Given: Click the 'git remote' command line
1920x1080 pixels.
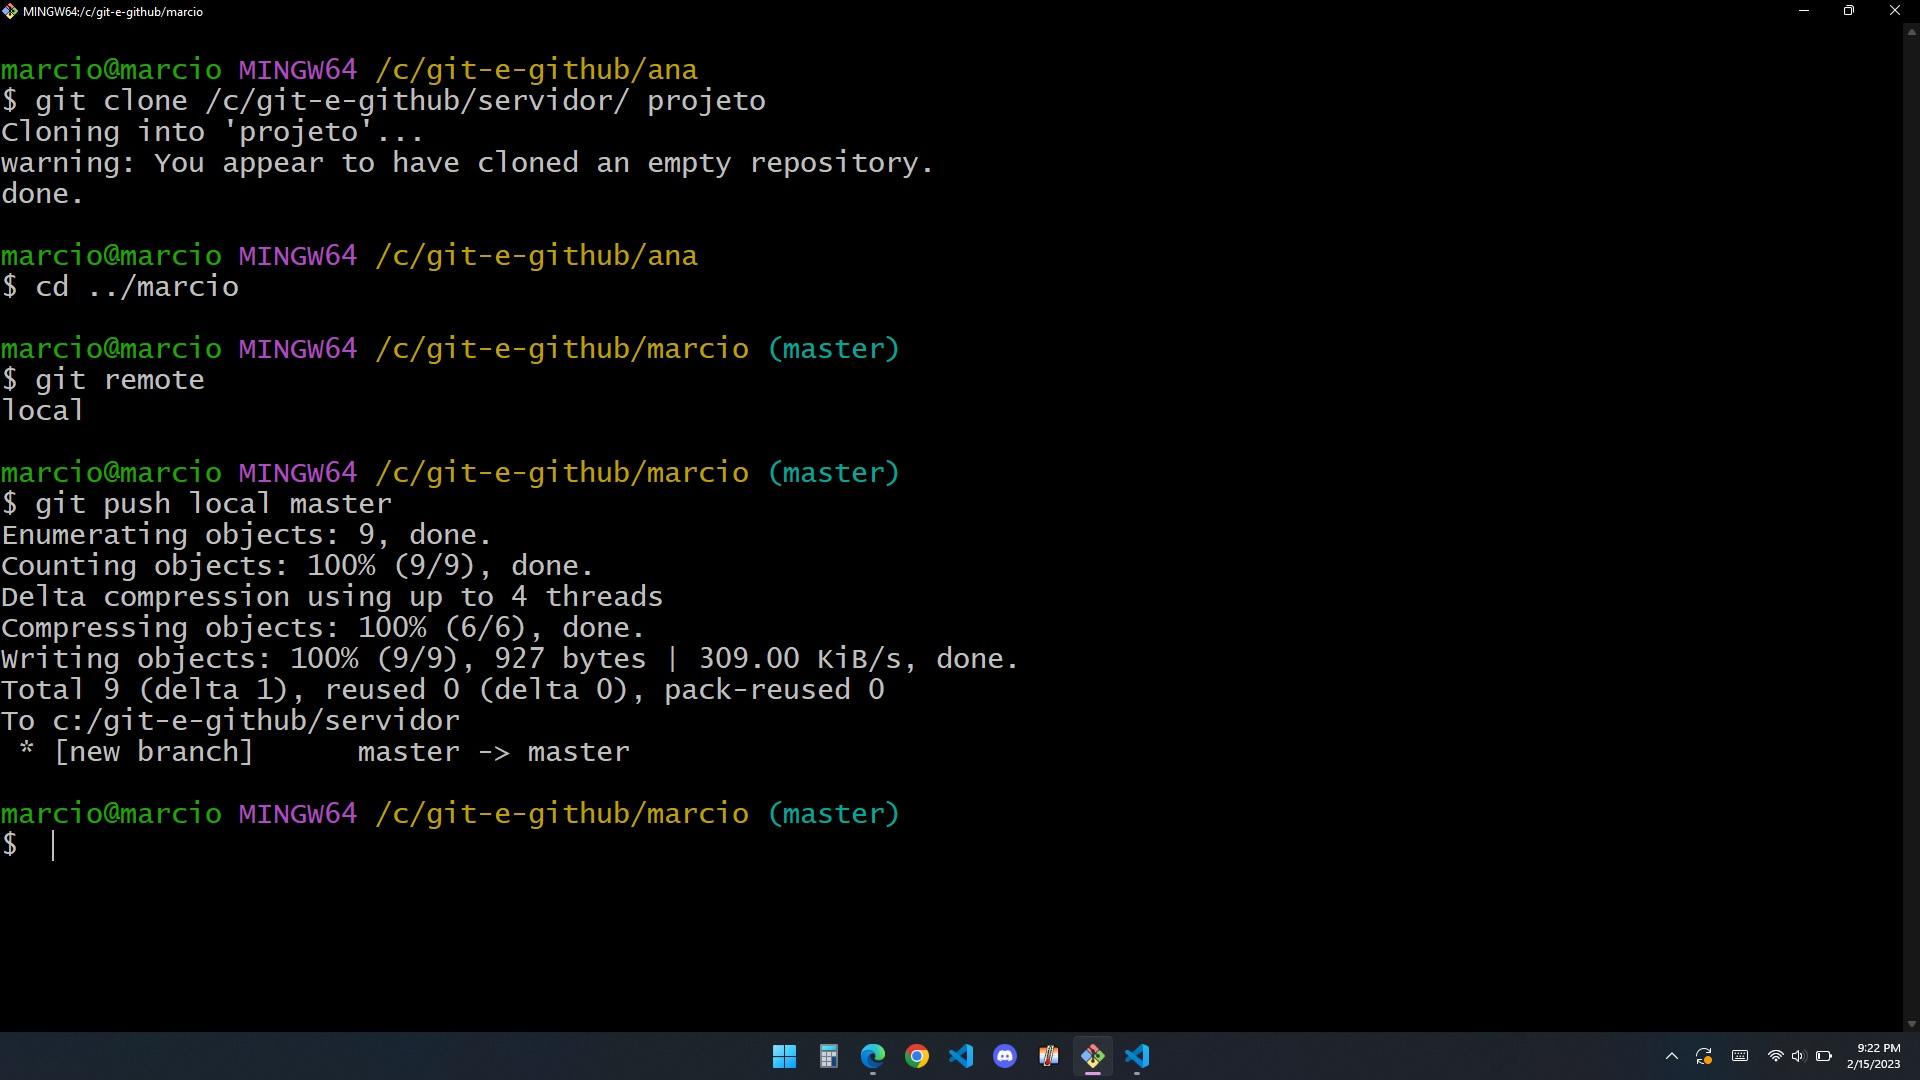Looking at the screenshot, I should pos(103,380).
